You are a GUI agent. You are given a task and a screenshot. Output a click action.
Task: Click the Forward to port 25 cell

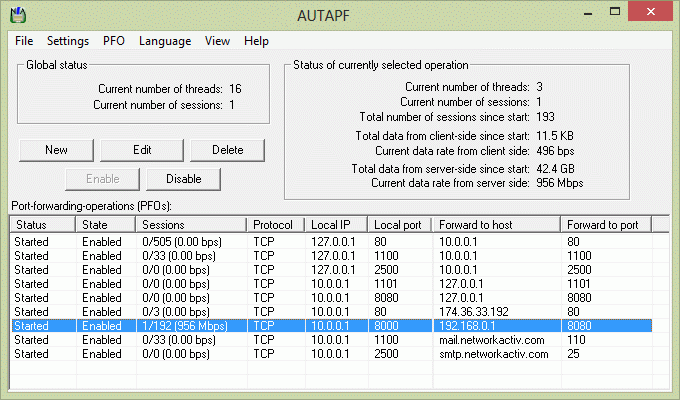tap(606, 354)
